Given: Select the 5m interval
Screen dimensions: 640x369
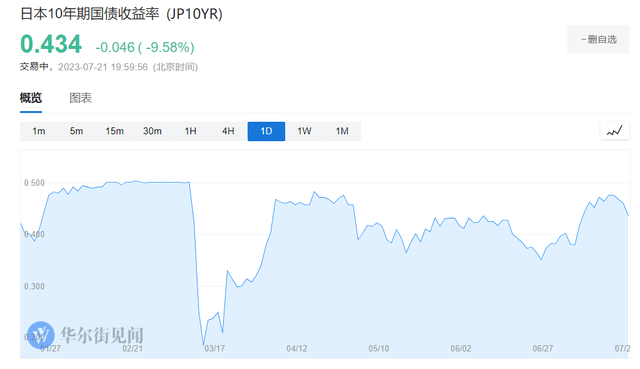Looking at the screenshot, I should point(76,131).
